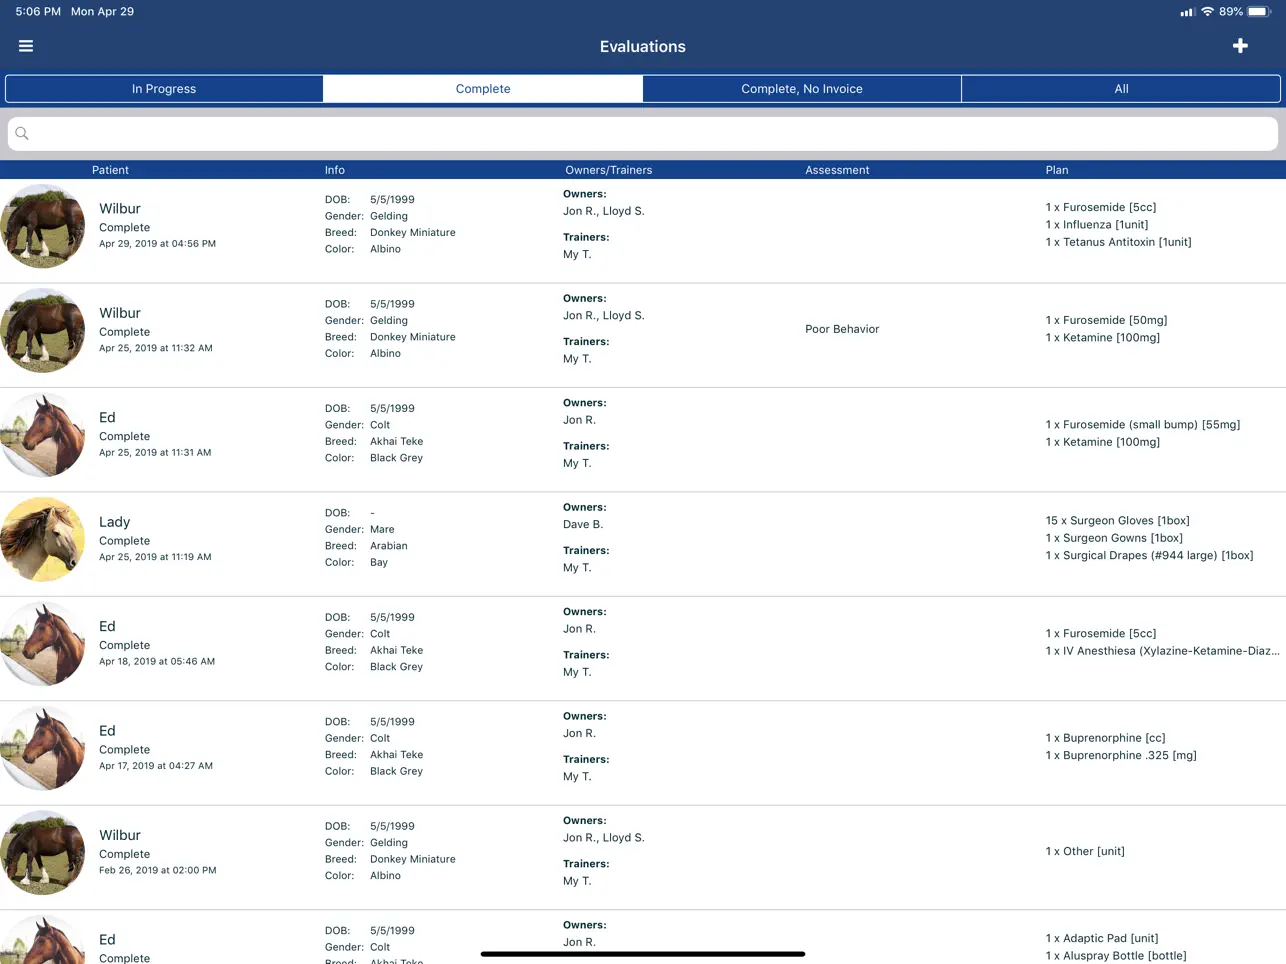Click 1 x Other [unit] plan item
Screen dimensions: 1286x964
[x=1085, y=852]
